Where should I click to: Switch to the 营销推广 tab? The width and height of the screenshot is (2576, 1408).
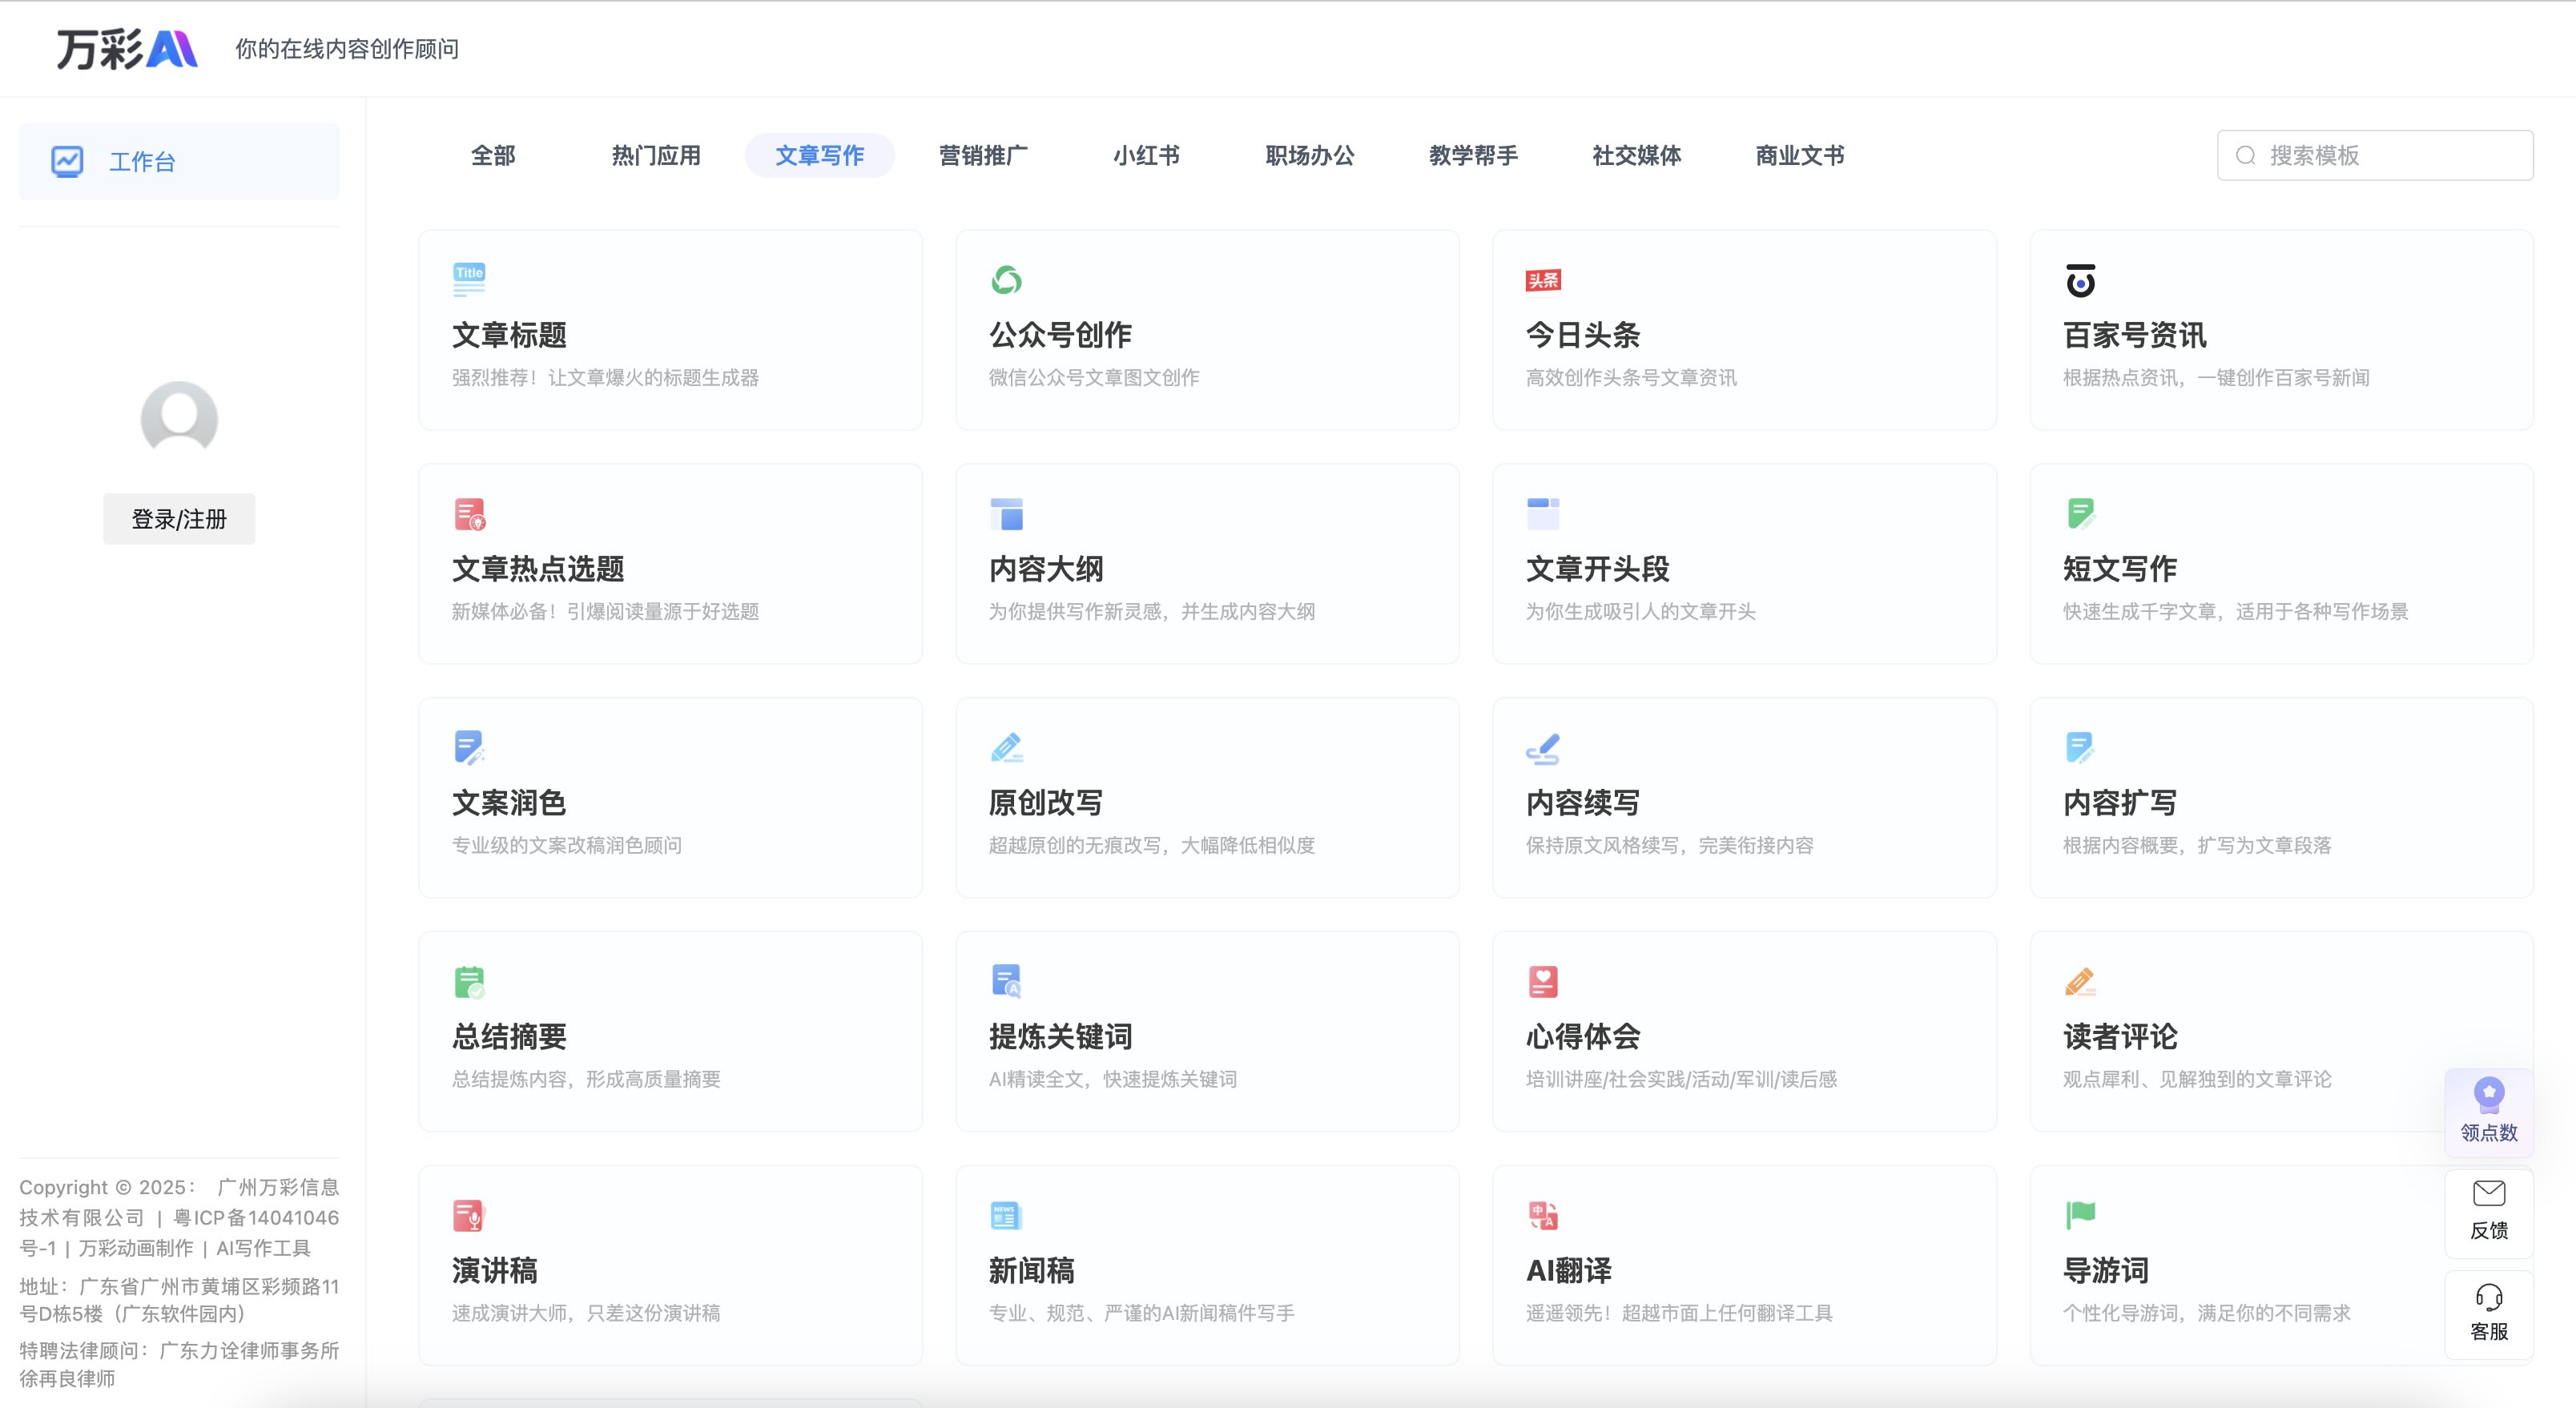982,155
